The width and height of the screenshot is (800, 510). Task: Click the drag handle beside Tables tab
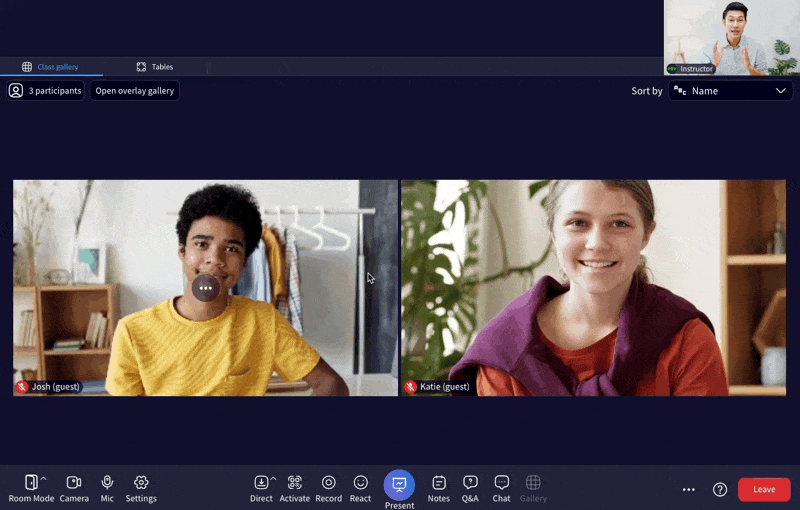pos(208,67)
